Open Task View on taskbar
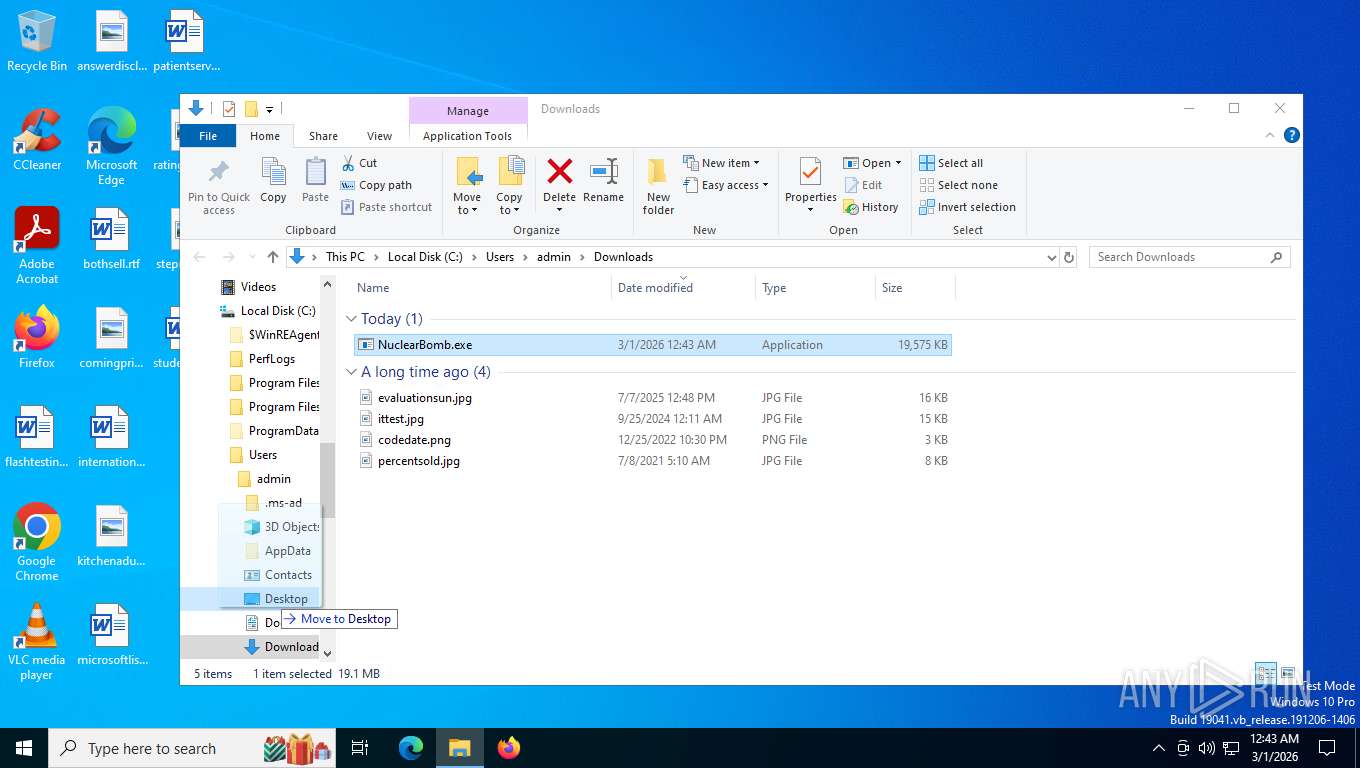 [360, 747]
